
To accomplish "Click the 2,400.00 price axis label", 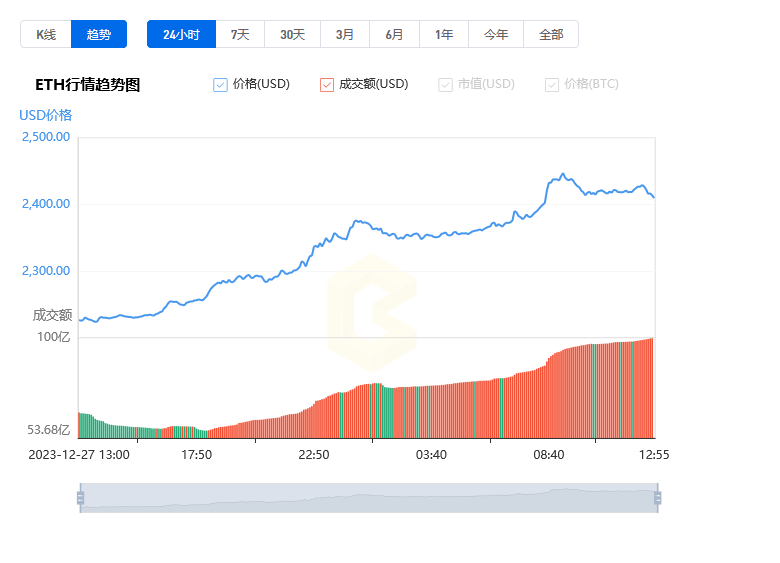I will (x=46, y=204).
